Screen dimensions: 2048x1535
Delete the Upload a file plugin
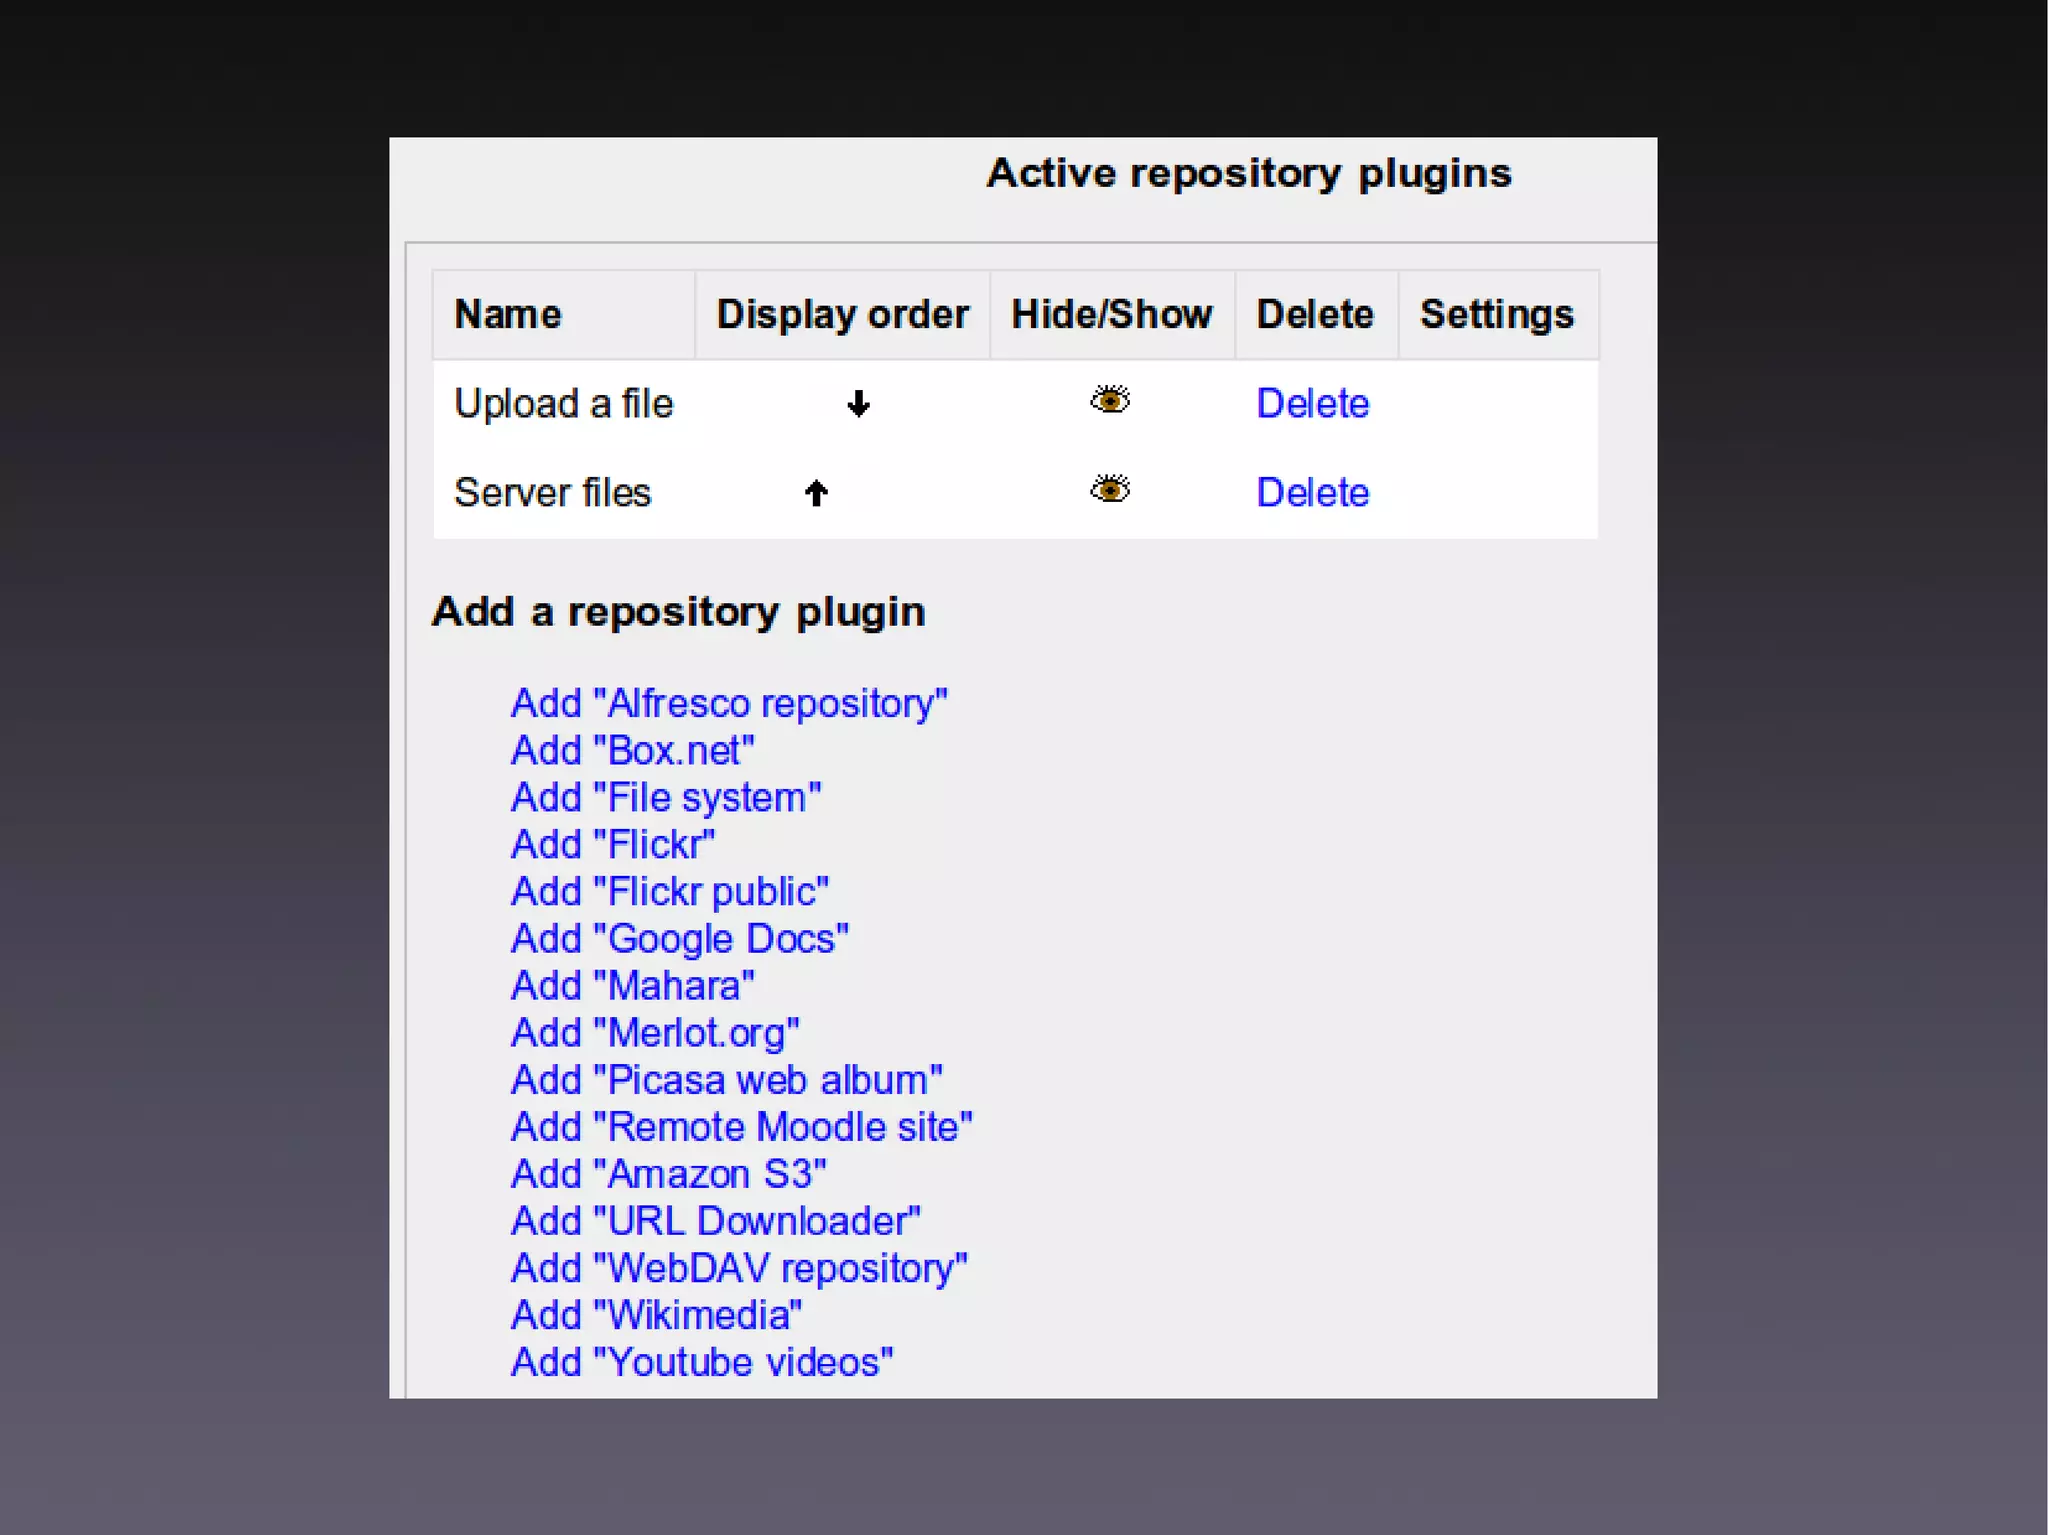point(1312,404)
